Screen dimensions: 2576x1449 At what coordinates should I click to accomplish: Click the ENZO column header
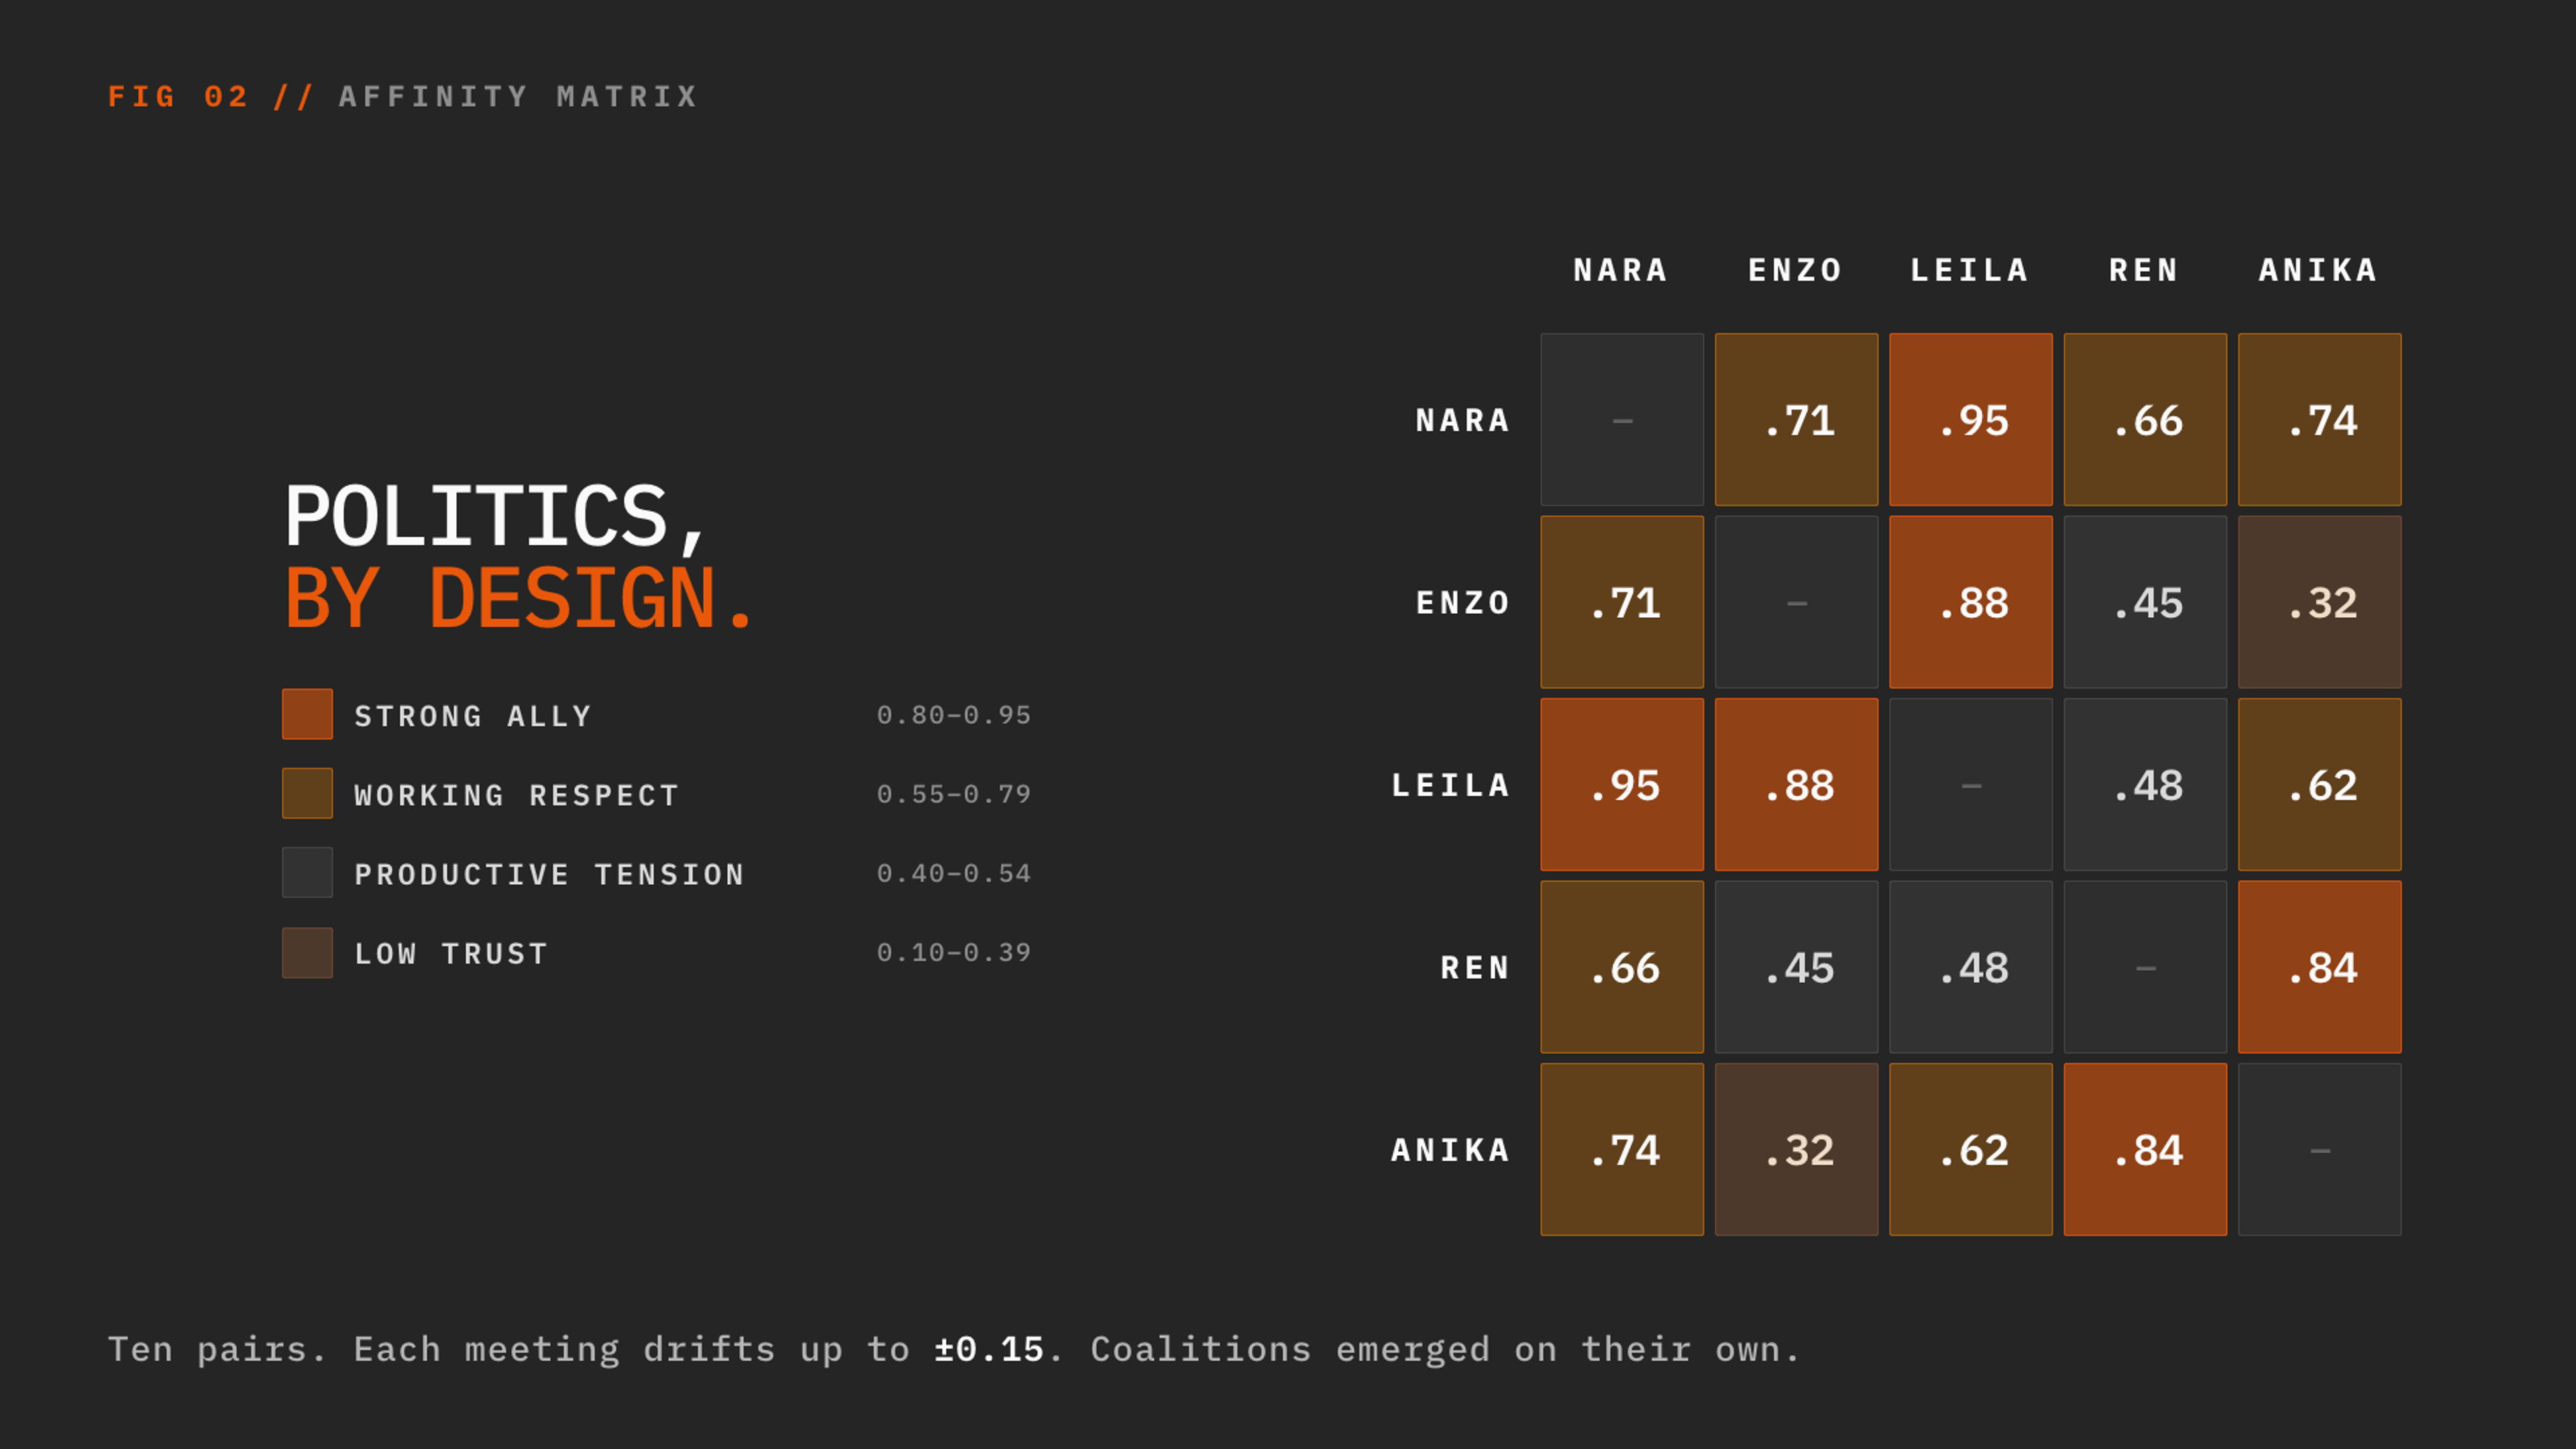pos(1796,270)
